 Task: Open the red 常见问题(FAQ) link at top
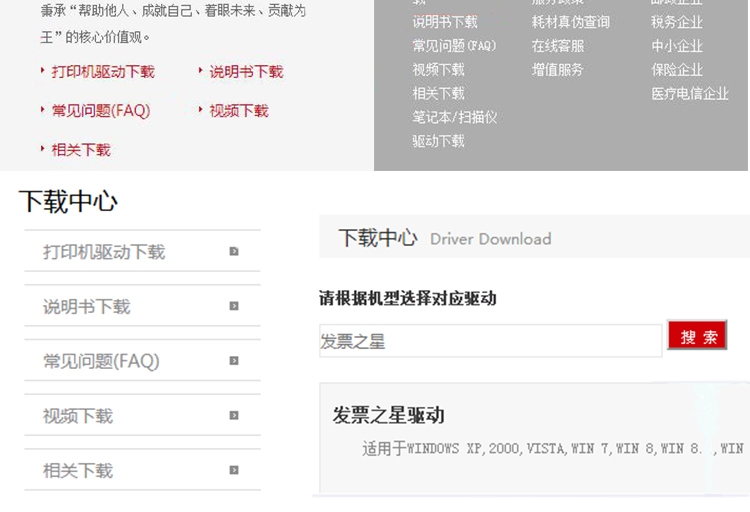coord(101,111)
